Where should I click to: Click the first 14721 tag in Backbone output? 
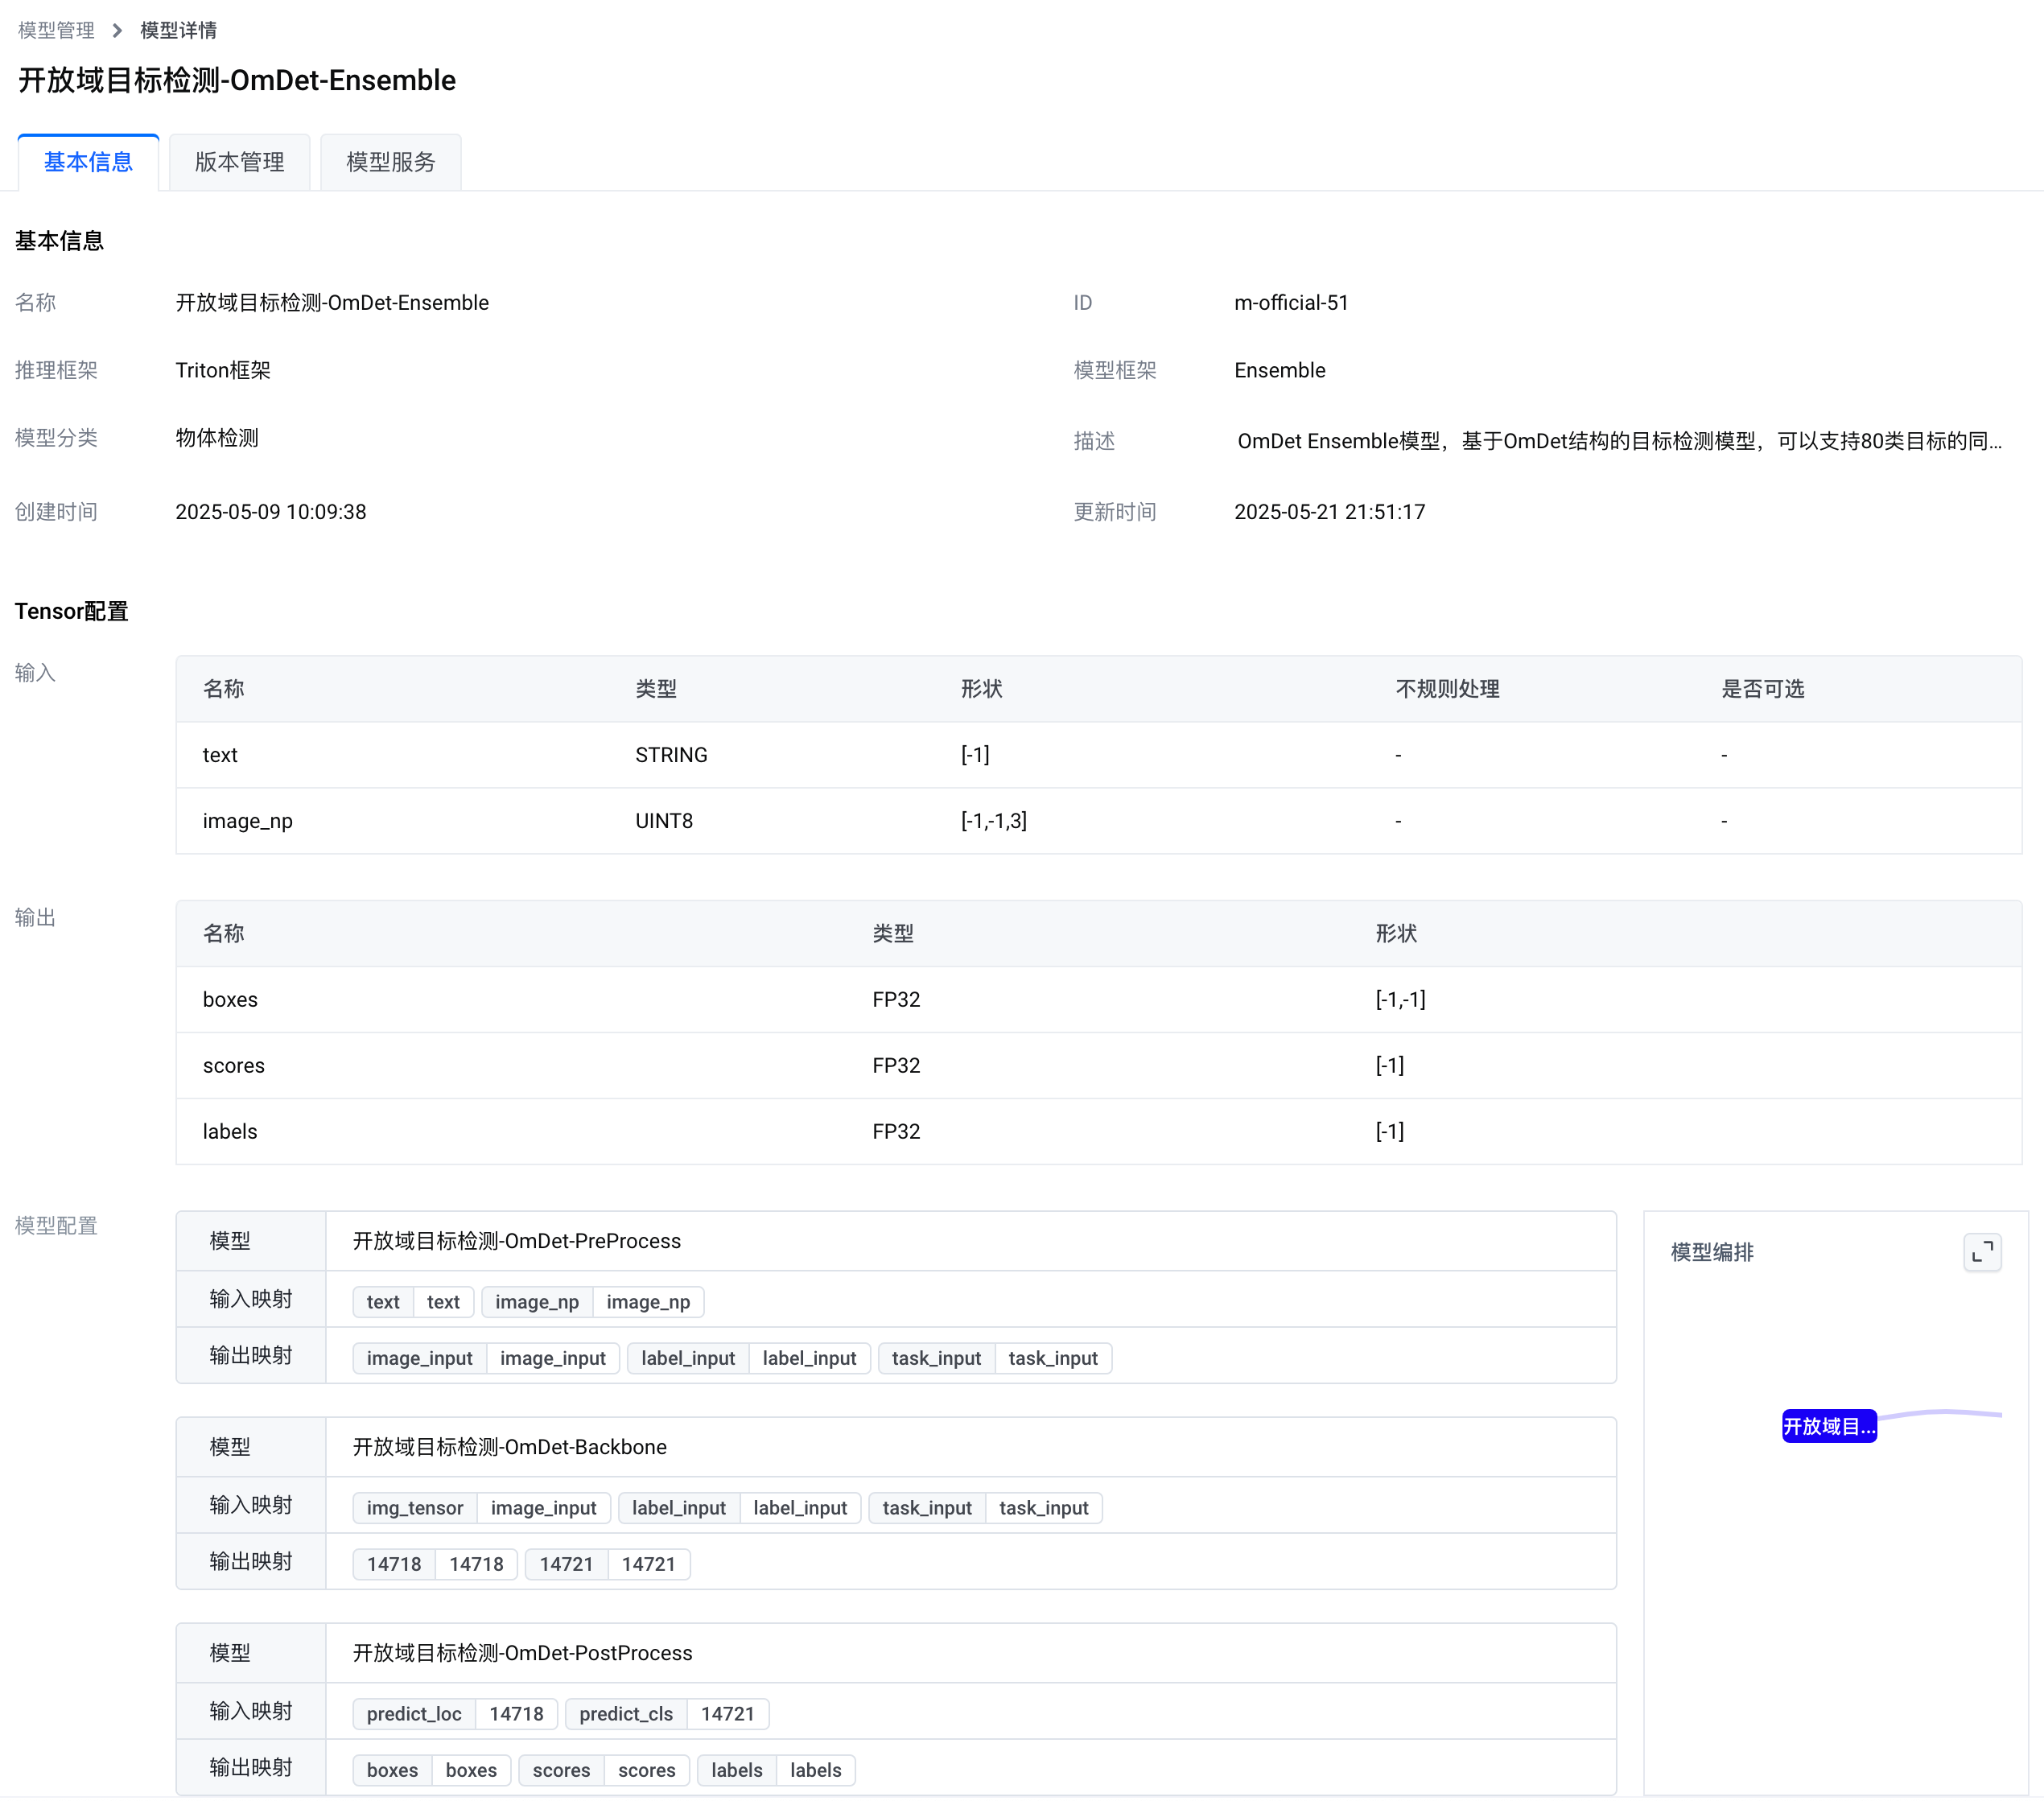click(566, 1564)
